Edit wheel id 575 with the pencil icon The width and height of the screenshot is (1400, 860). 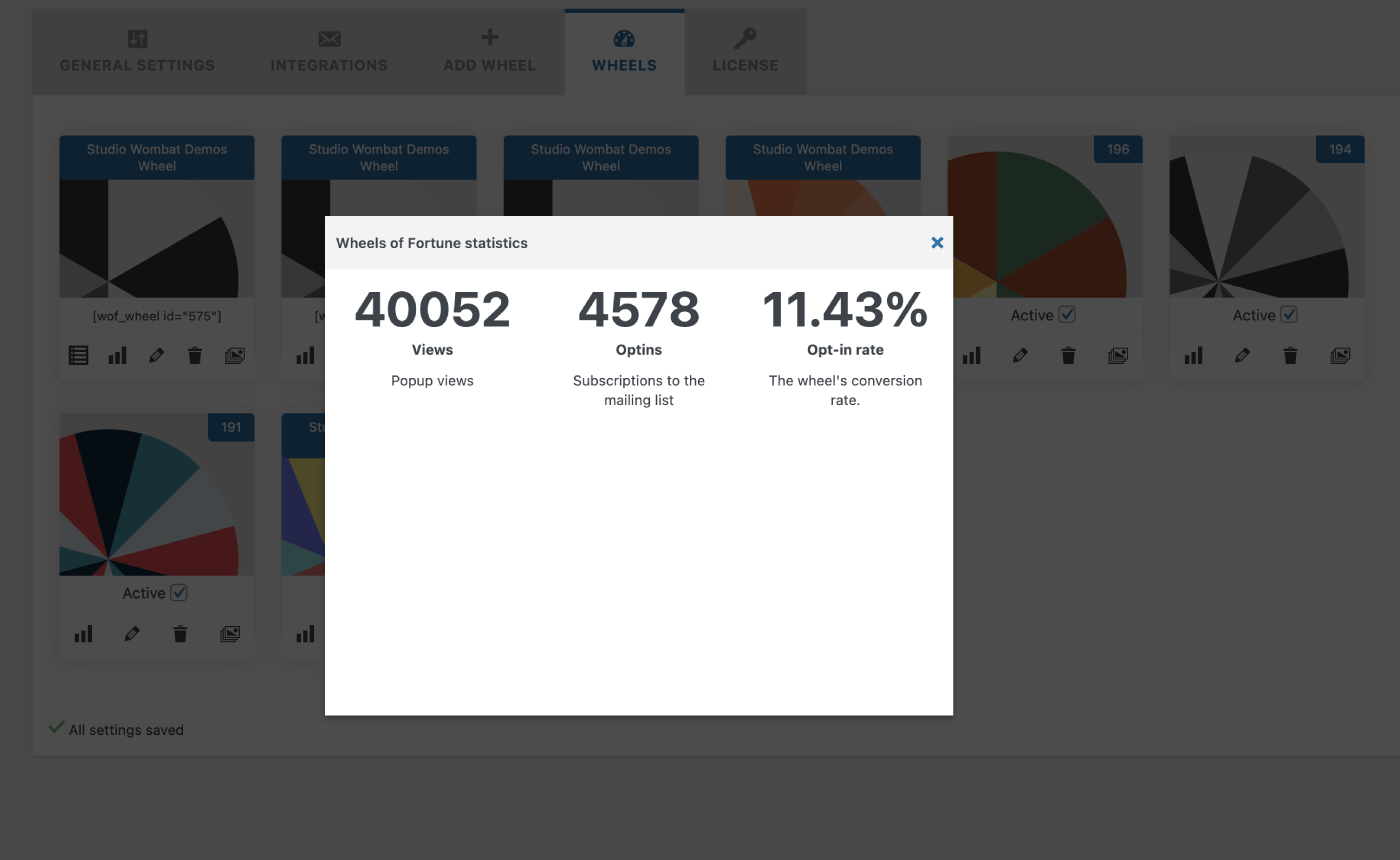click(x=156, y=355)
